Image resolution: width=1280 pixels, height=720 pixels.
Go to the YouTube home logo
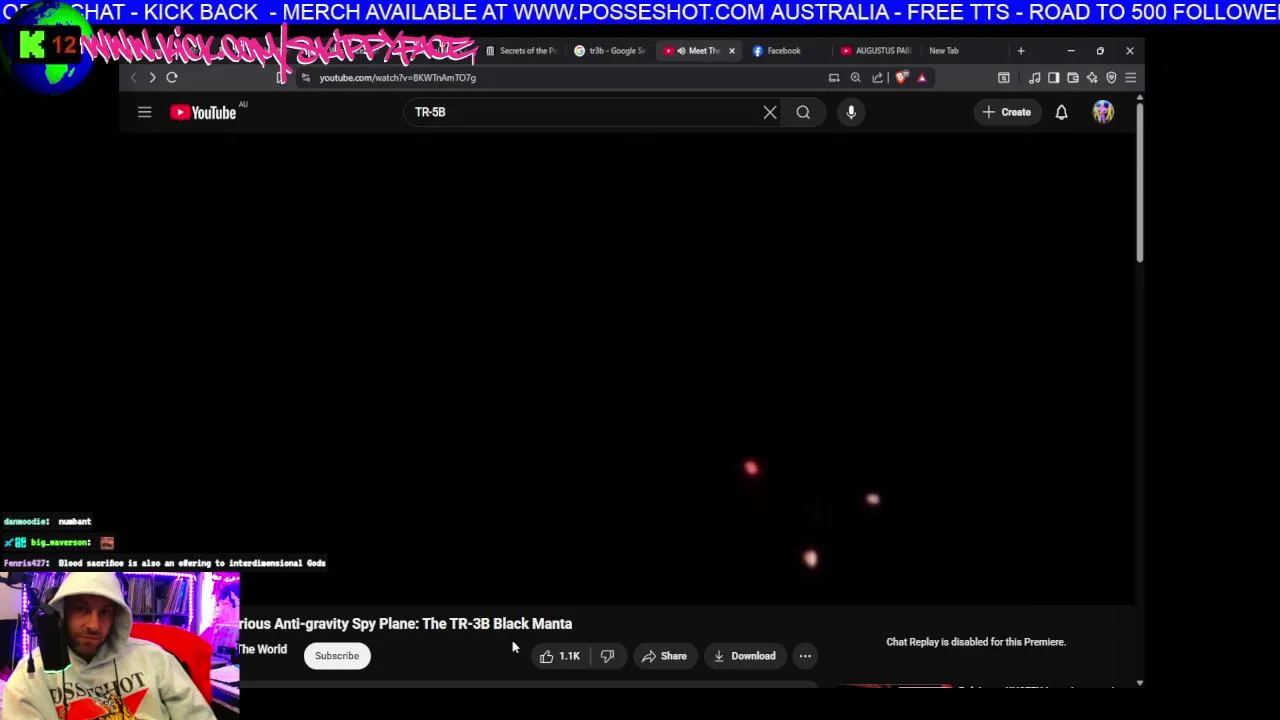pos(203,112)
